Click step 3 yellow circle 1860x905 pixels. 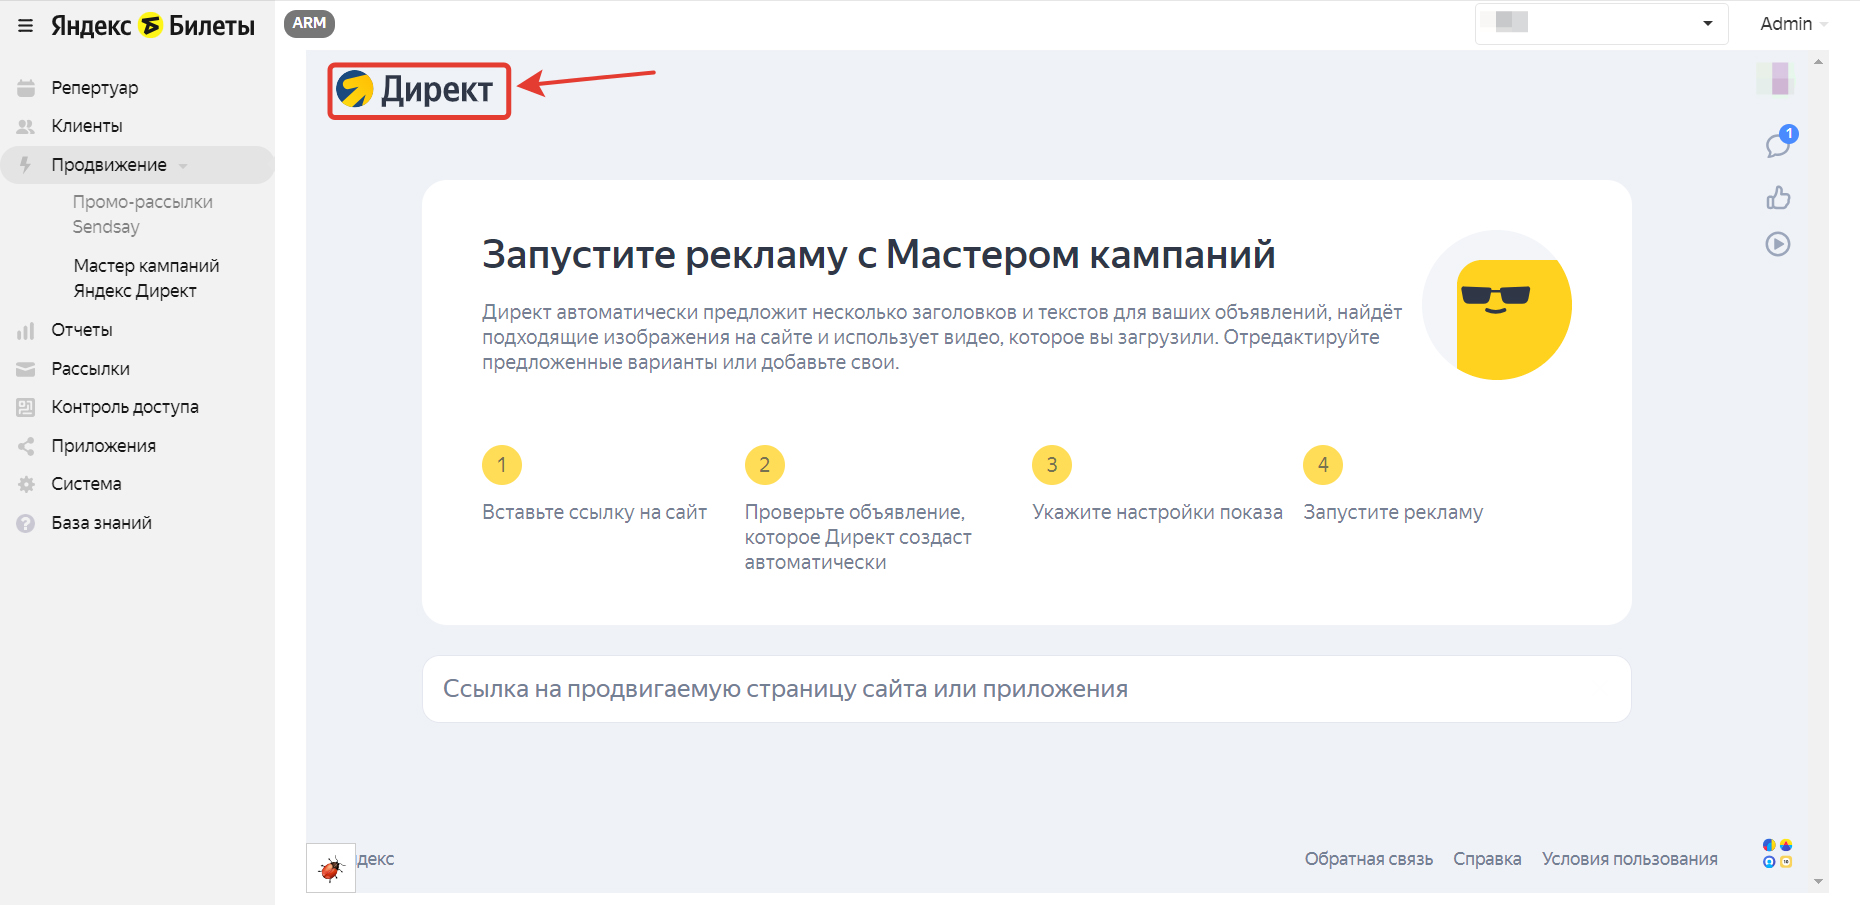point(1052,465)
